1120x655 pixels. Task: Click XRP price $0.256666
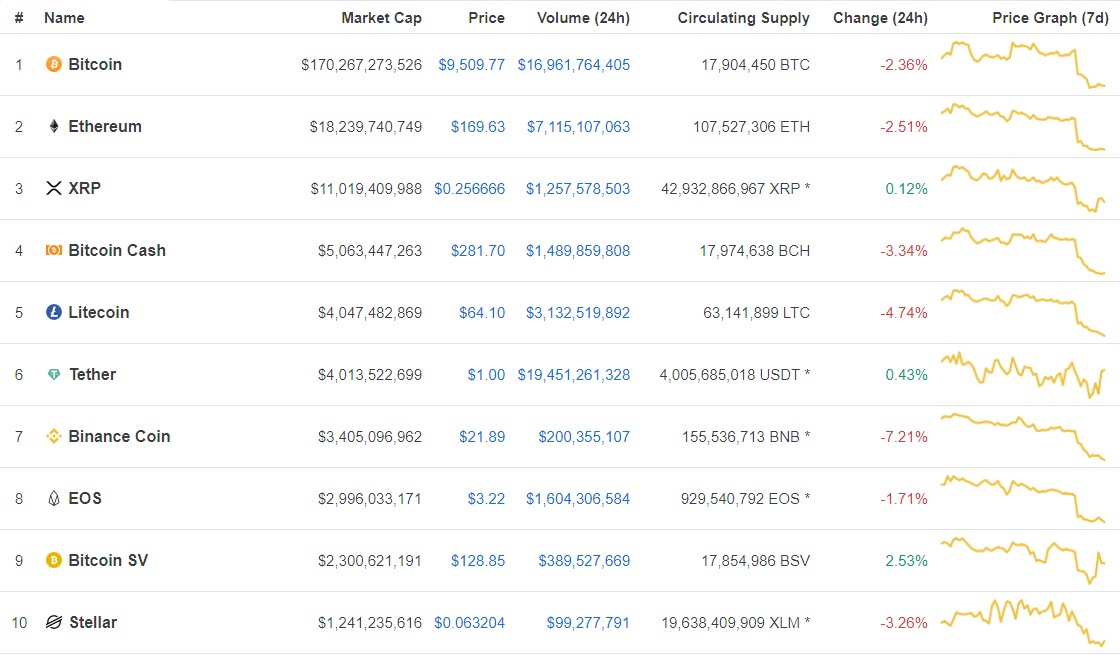click(469, 189)
